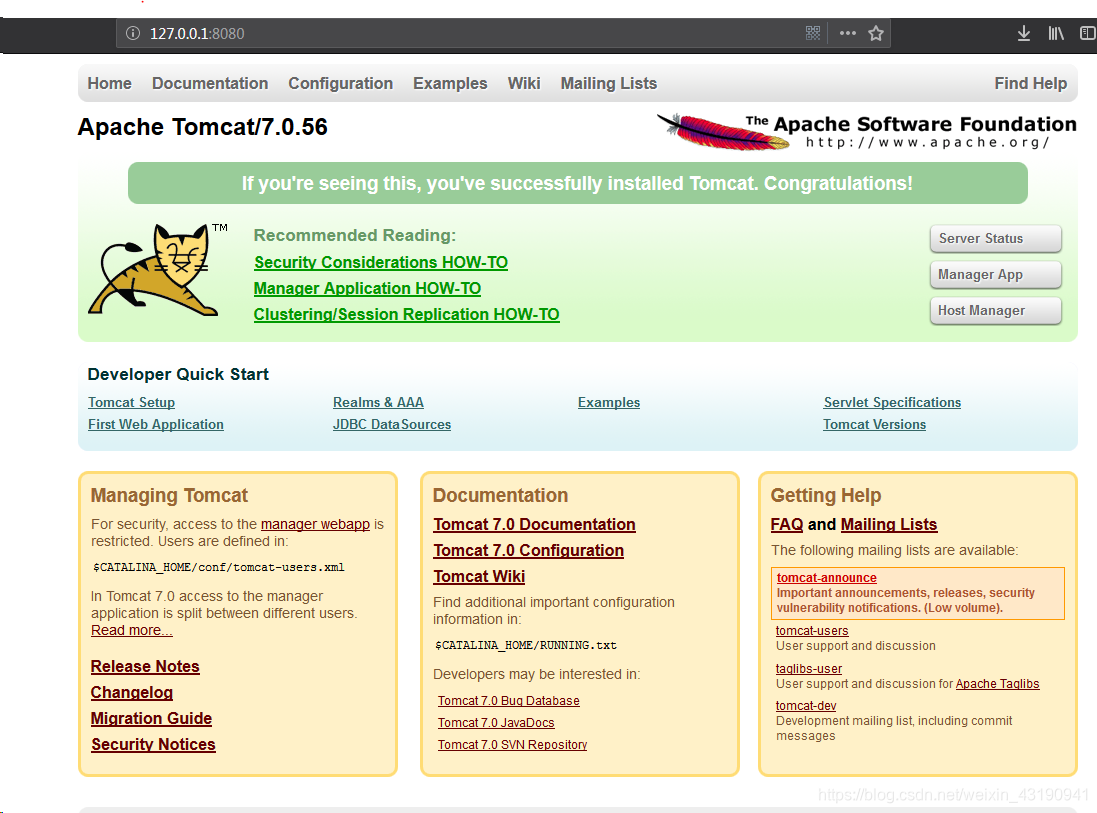Open the Servlet Specifications link
The height and width of the screenshot is (813, 1097).
click(x=892, y=402)
